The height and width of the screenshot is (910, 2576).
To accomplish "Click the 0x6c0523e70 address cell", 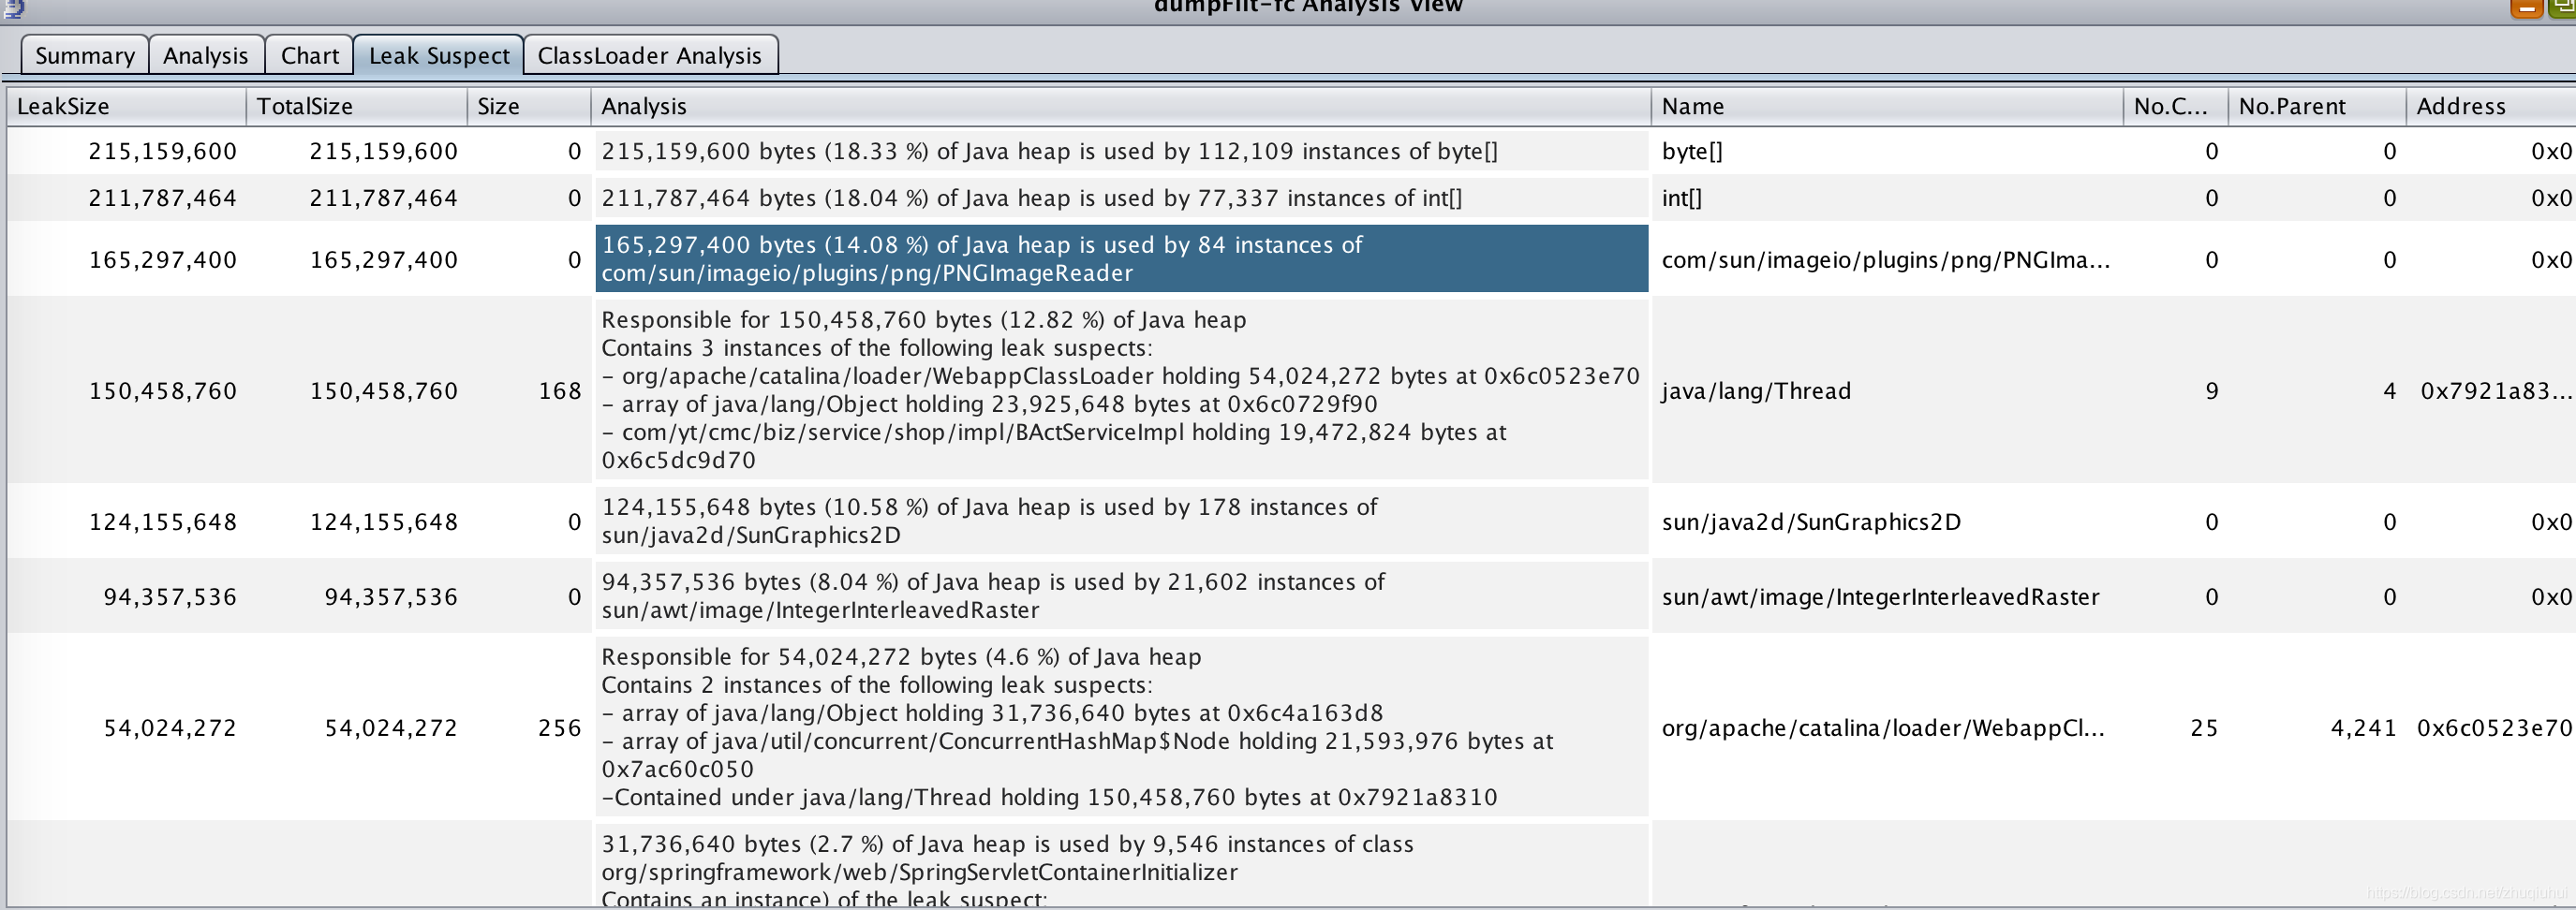I will pyautogui.click(x=2493, y=728).
